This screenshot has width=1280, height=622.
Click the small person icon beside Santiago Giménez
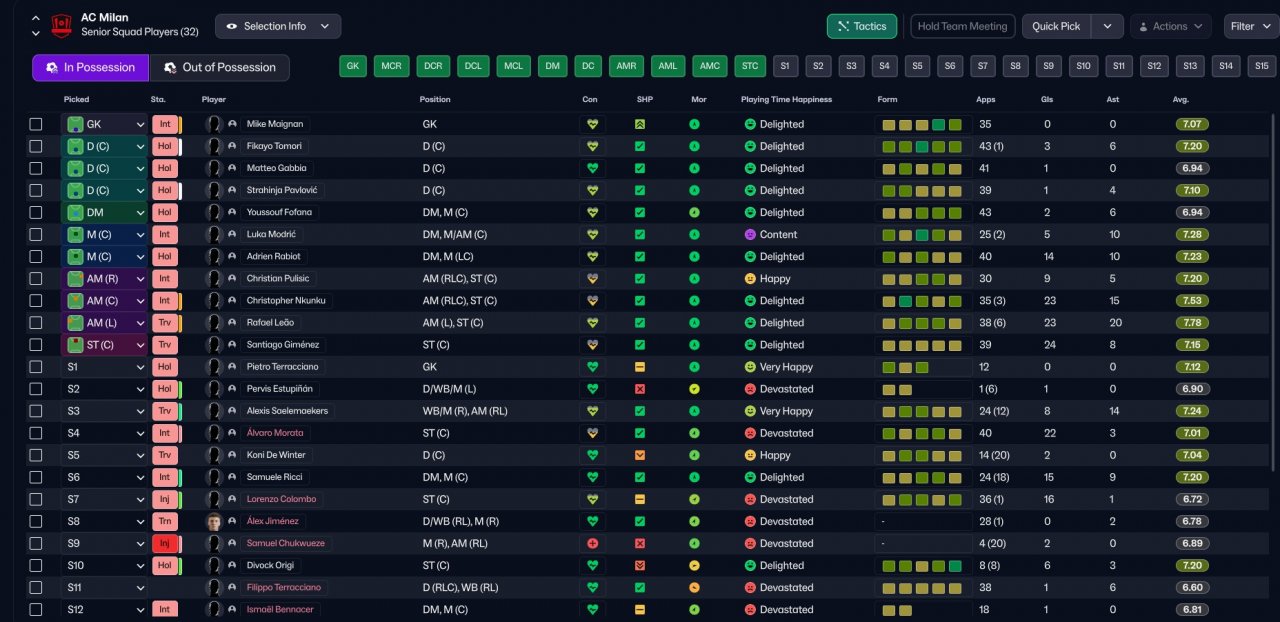(233, 345)
